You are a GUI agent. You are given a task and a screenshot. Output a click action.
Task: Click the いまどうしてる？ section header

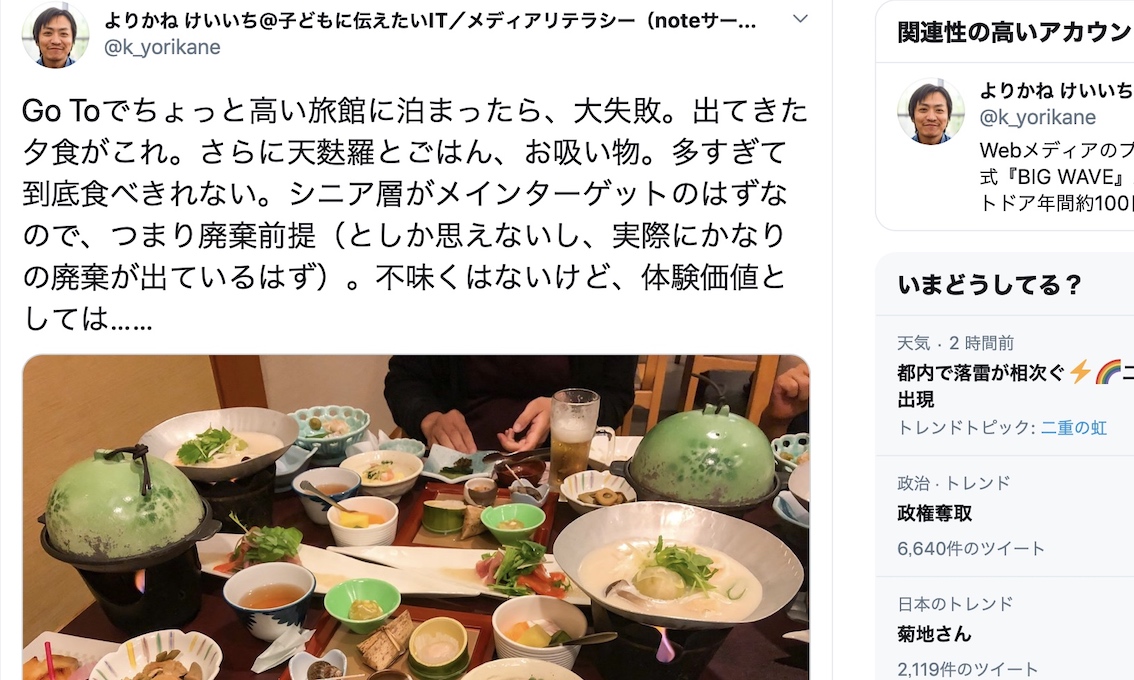(989, 284)
